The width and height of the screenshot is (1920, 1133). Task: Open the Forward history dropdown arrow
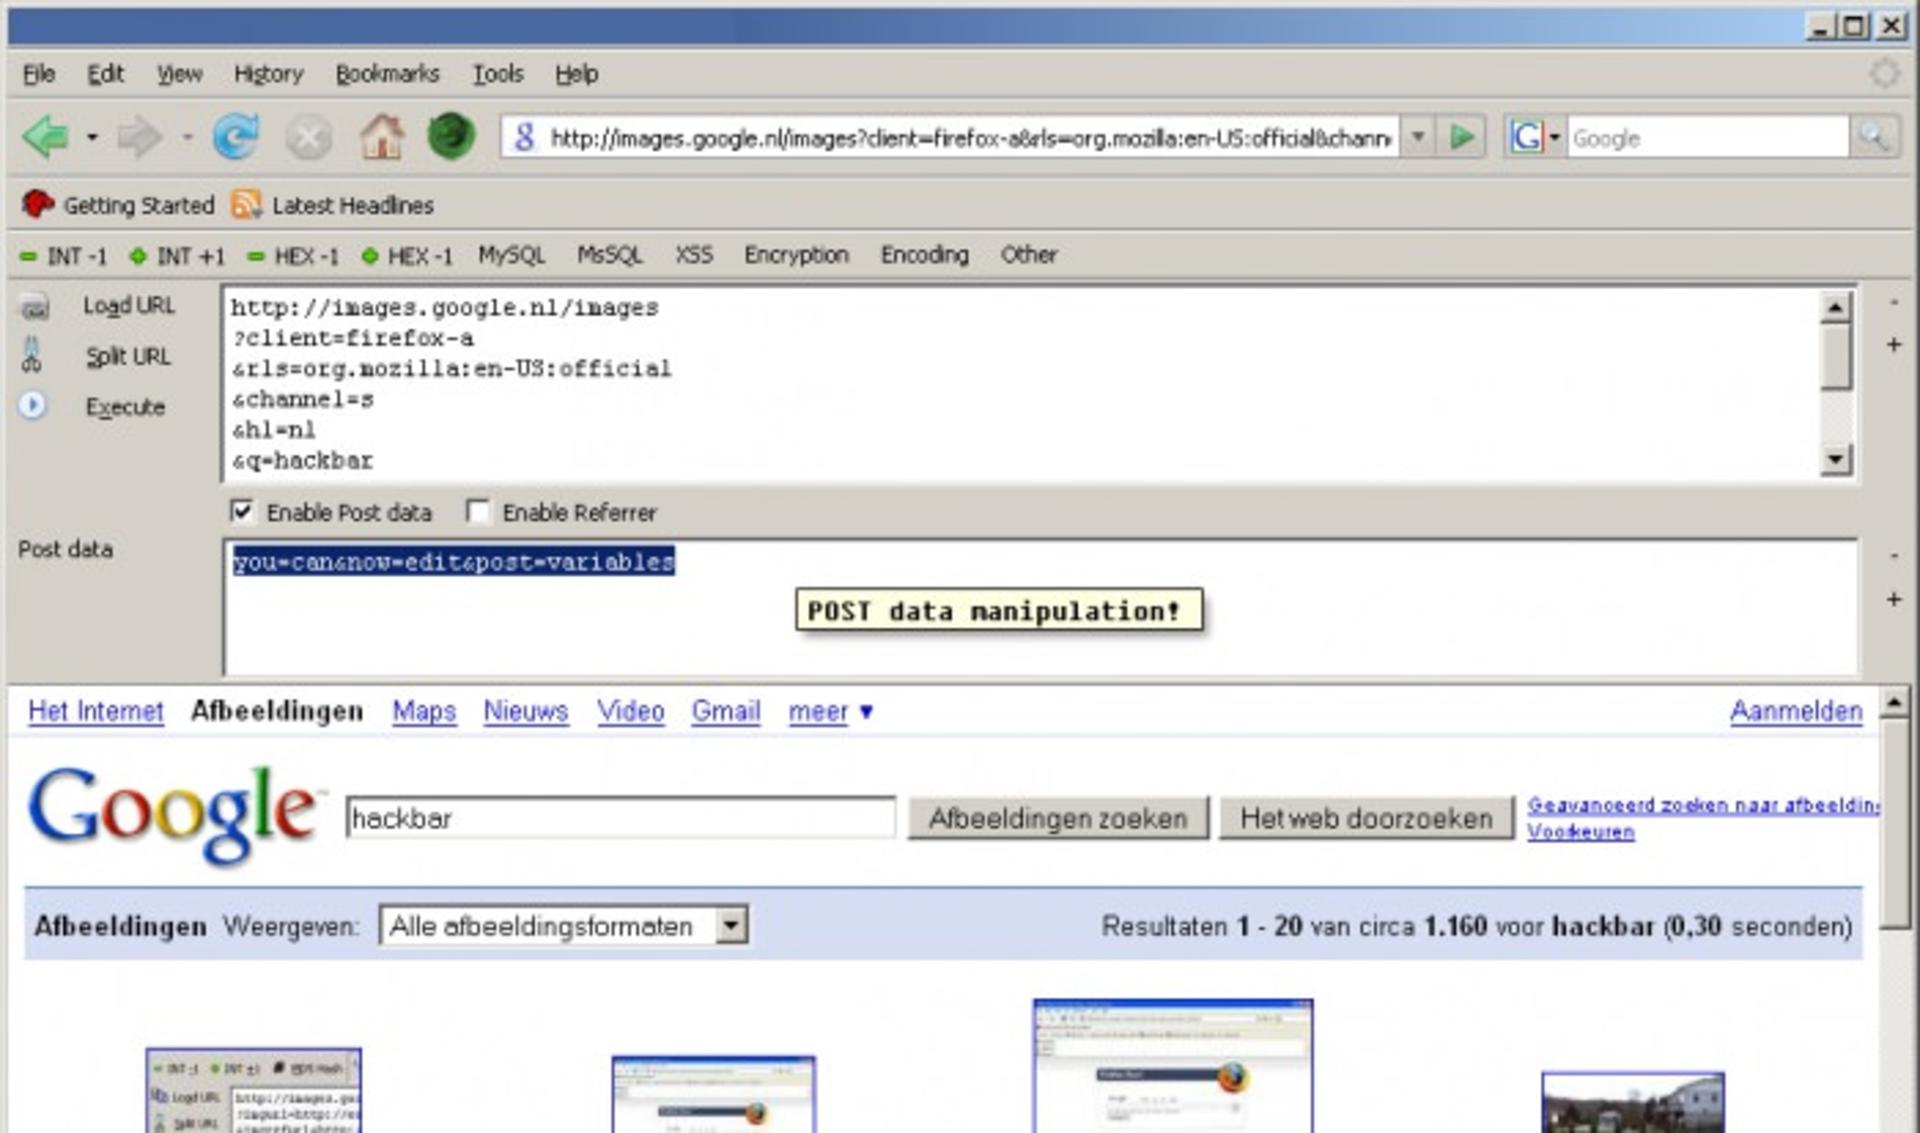pos(187,137)
